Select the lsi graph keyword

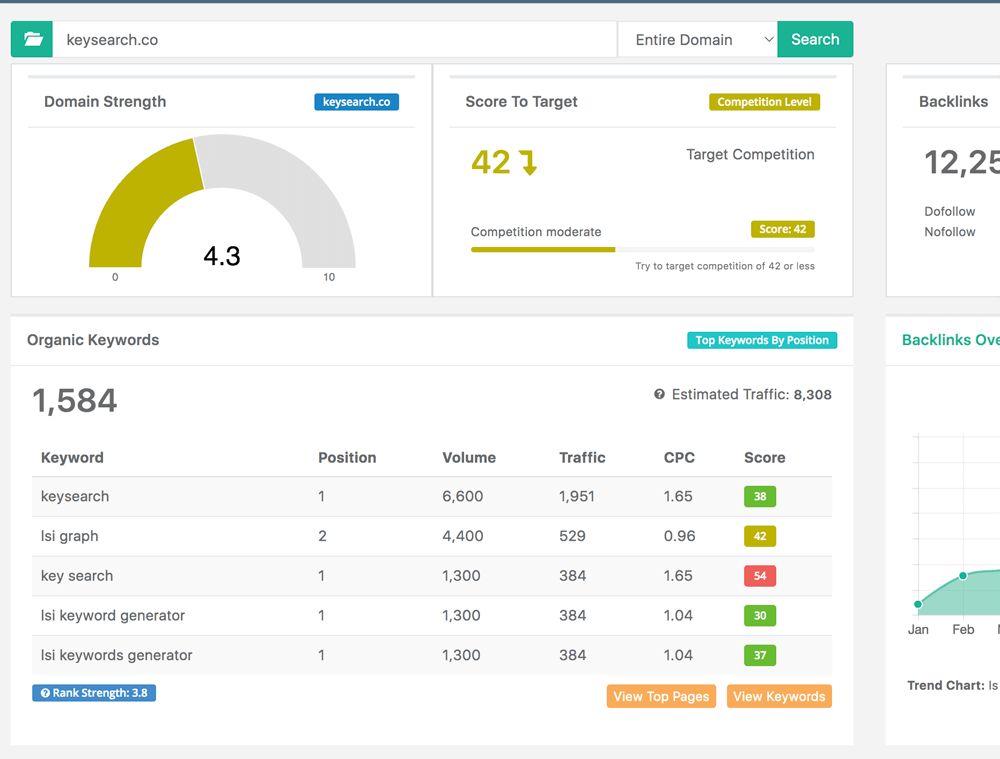[x=70, y=536]
